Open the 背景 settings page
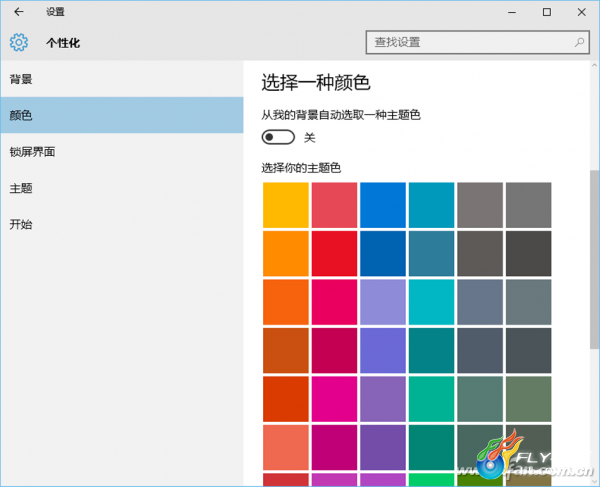Viewport: 600px width, 487px height. click(122, 79)
